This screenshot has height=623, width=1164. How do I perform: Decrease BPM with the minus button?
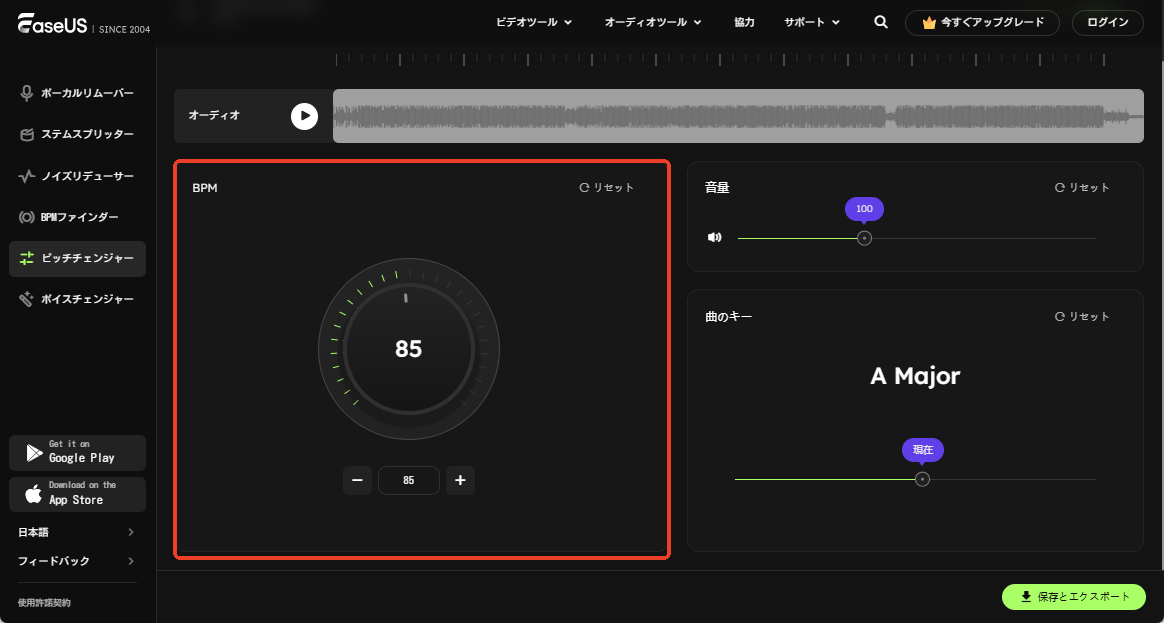coord(357,480)
